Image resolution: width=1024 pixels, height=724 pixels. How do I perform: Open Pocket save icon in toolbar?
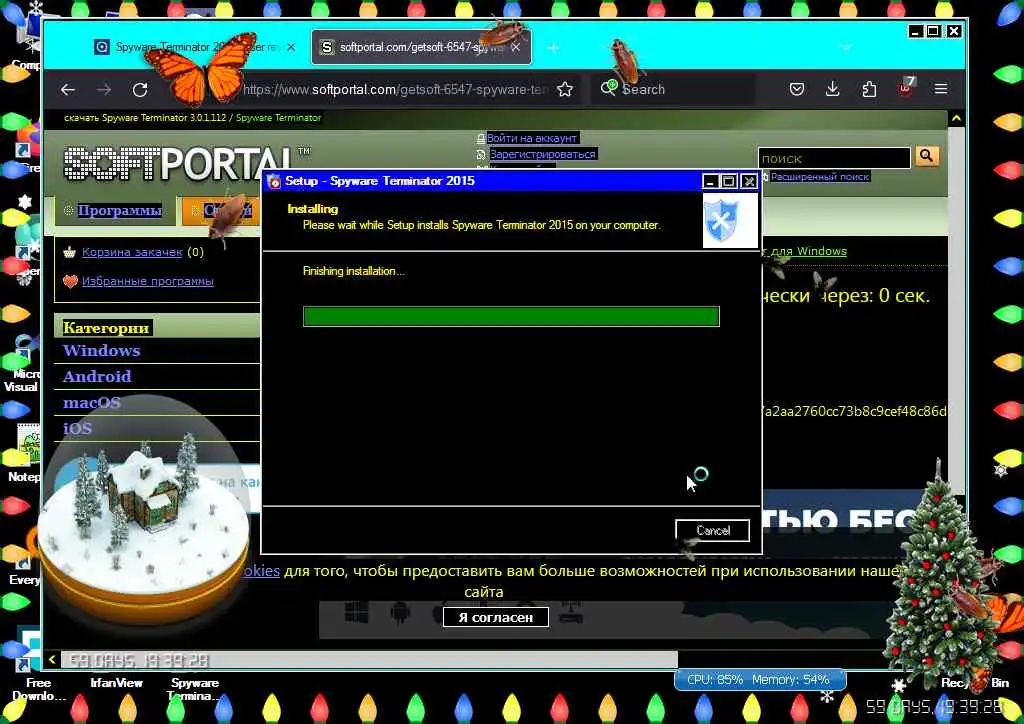click(x=797, y=89)
